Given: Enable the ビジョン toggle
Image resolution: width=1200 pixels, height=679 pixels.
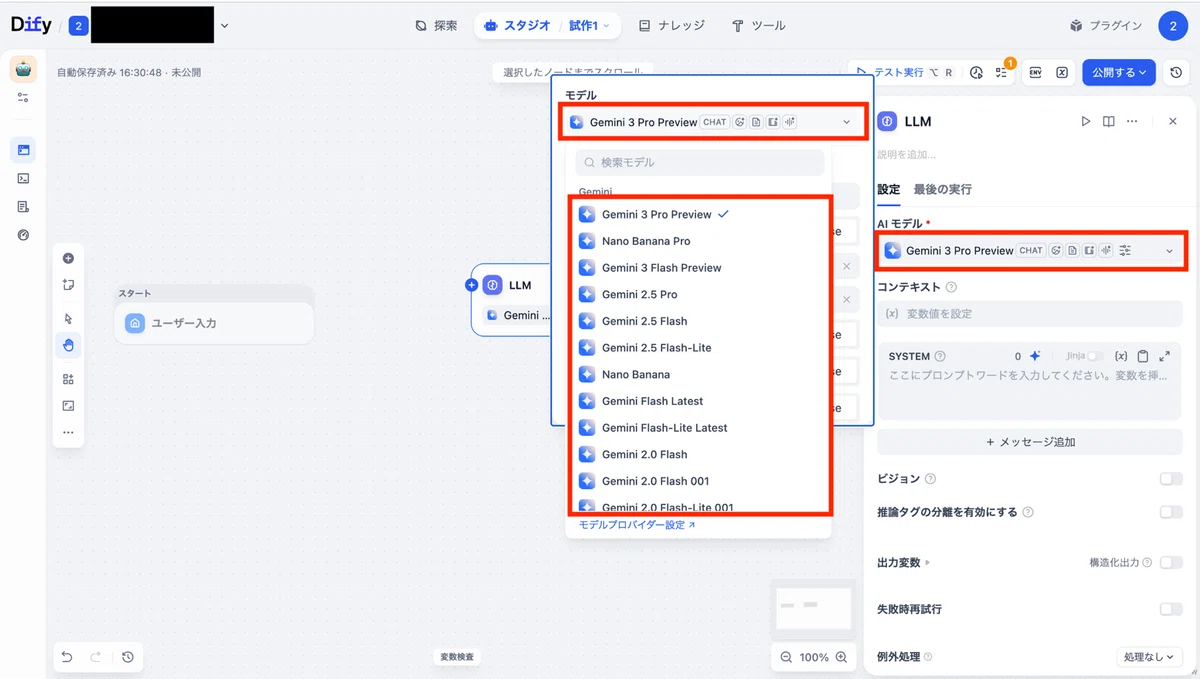Looking at the screenshot, I should point(1171,479).
